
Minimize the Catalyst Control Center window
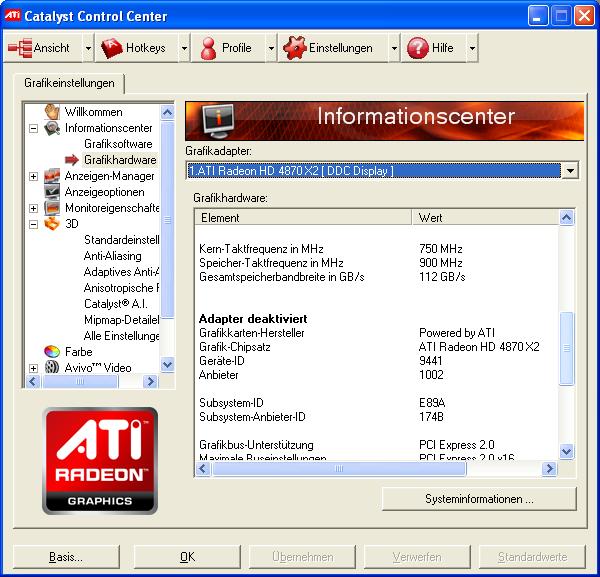click(538, 16)
